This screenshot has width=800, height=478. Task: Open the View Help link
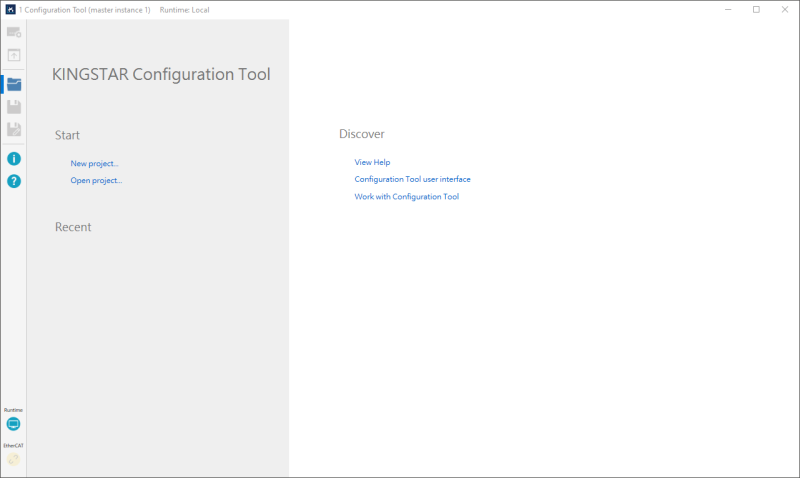[x=372, y=162]
